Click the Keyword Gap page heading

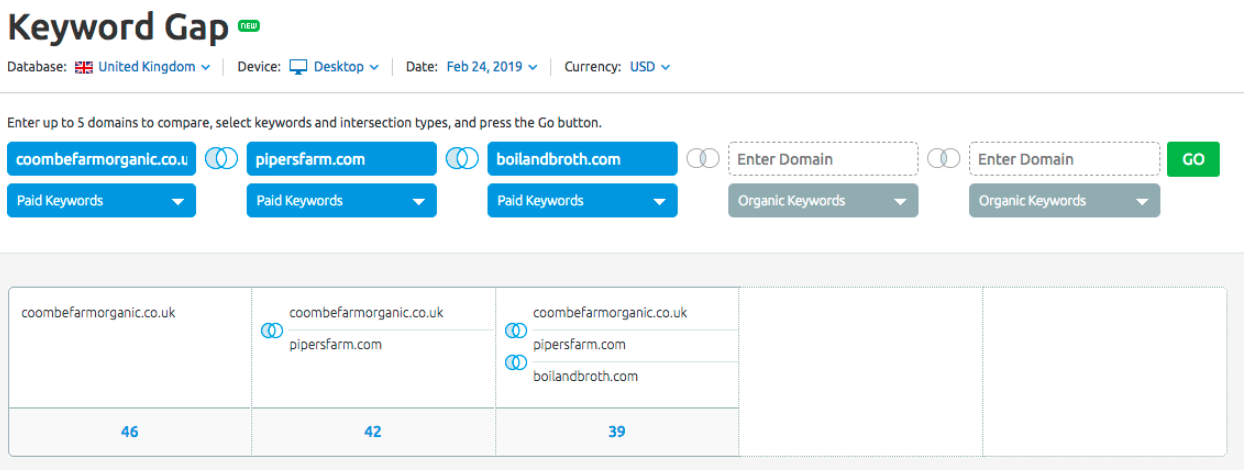coord(118,27)
